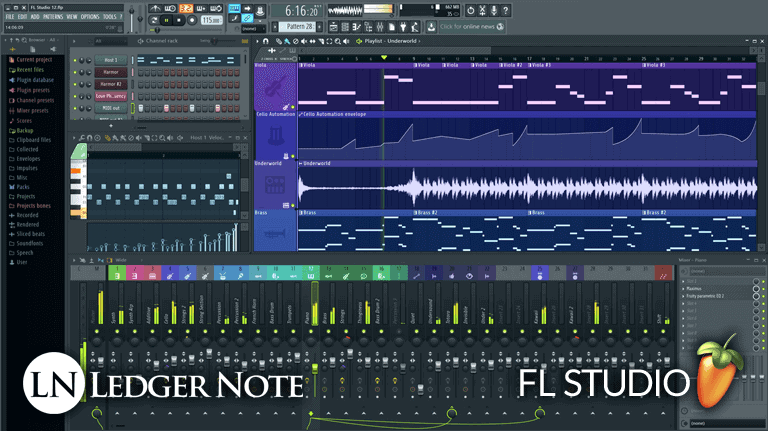The width and height of the screenshot is (768, 431).
Task: Toggle the metronome icon
Action: [x=155, y=8]
